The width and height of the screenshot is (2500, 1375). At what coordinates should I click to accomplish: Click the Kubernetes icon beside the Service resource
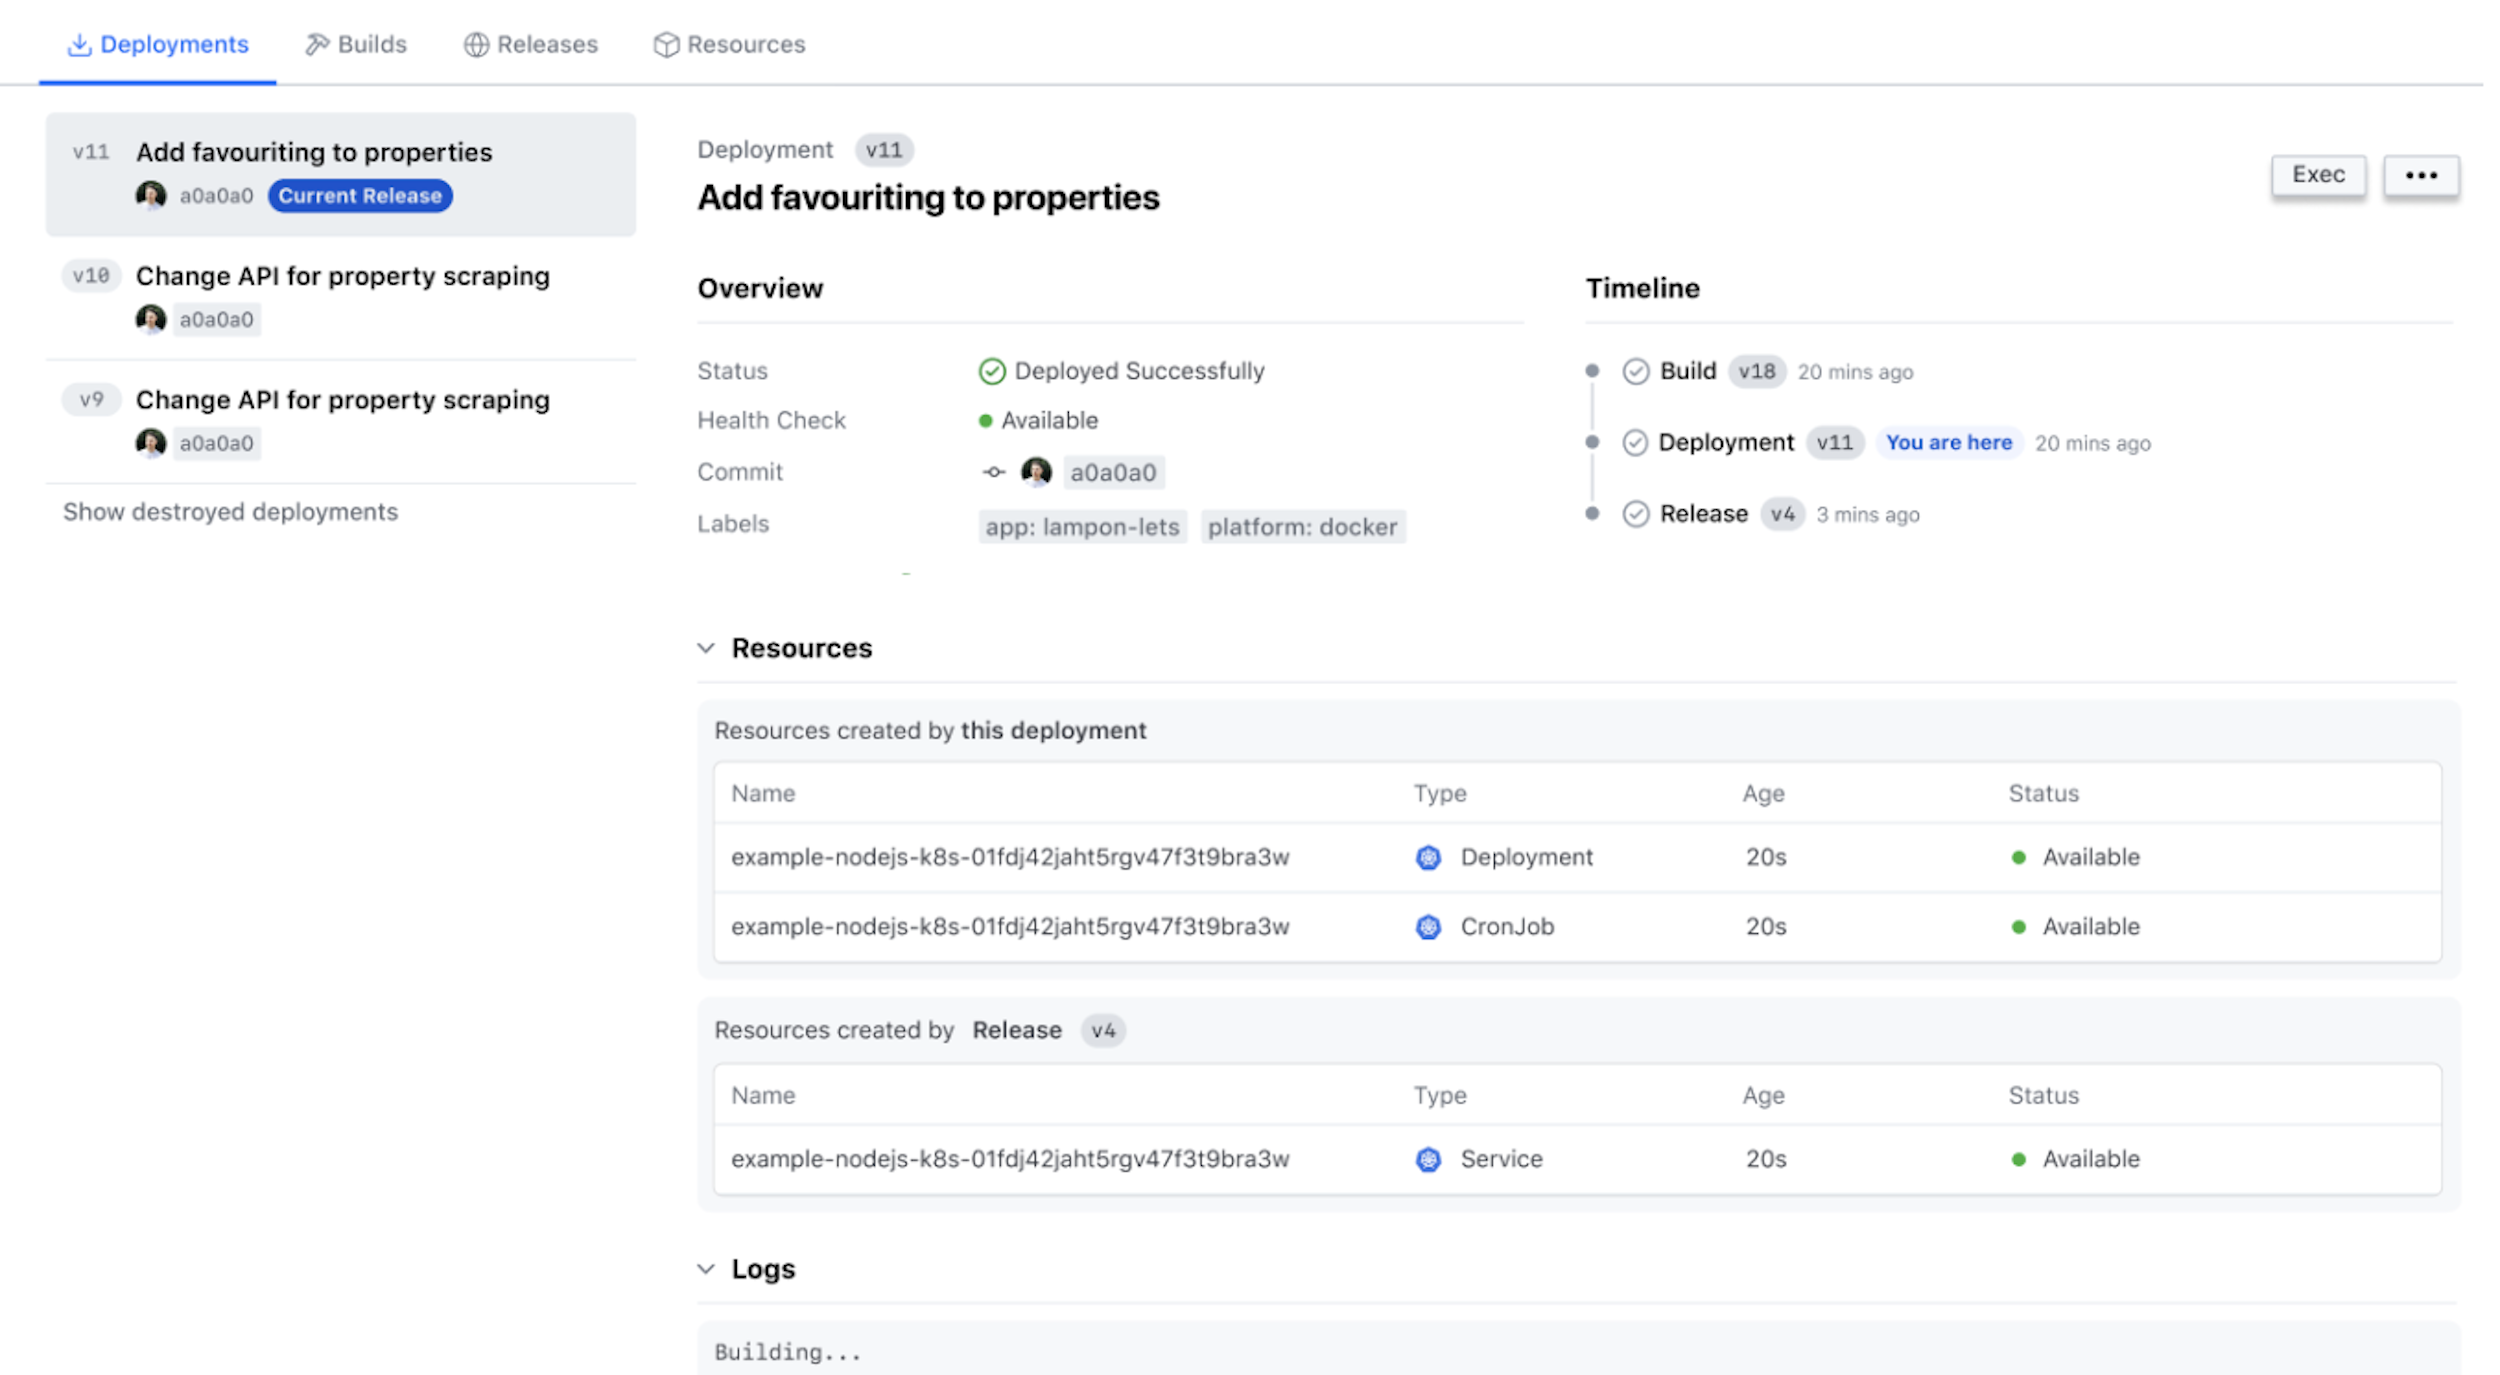[1428, 1159]
